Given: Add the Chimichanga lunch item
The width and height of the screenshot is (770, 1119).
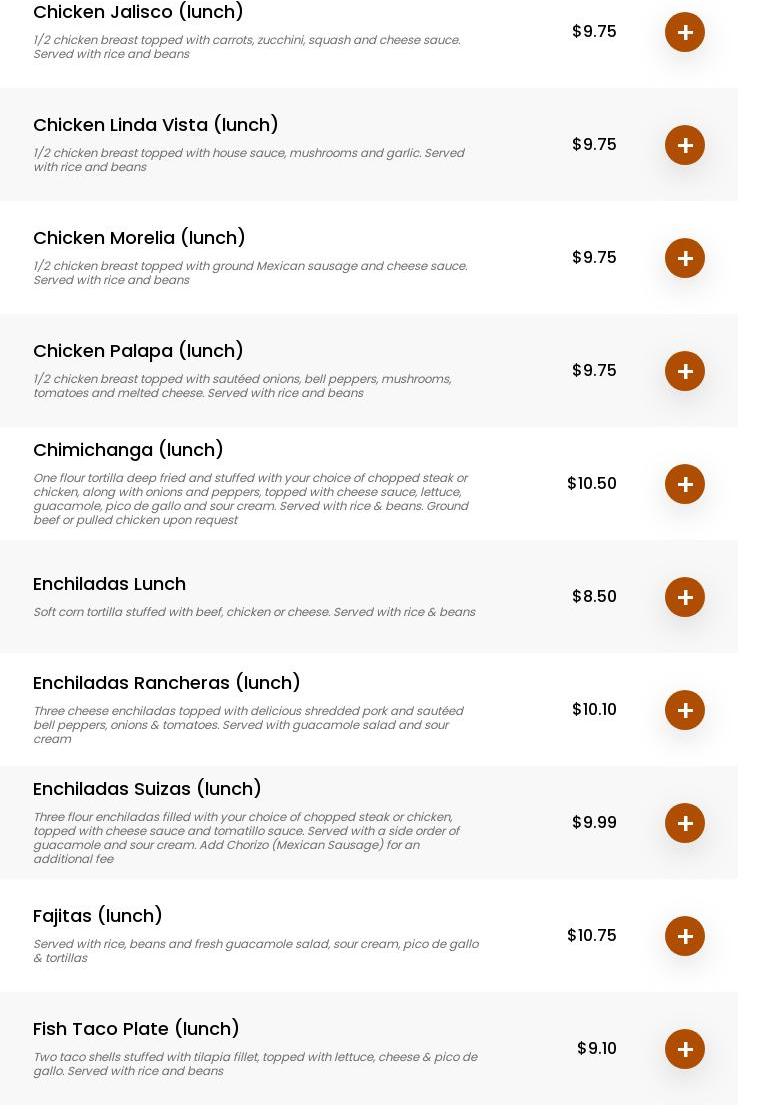Looking at the screenshot, I should pos(684,484).
